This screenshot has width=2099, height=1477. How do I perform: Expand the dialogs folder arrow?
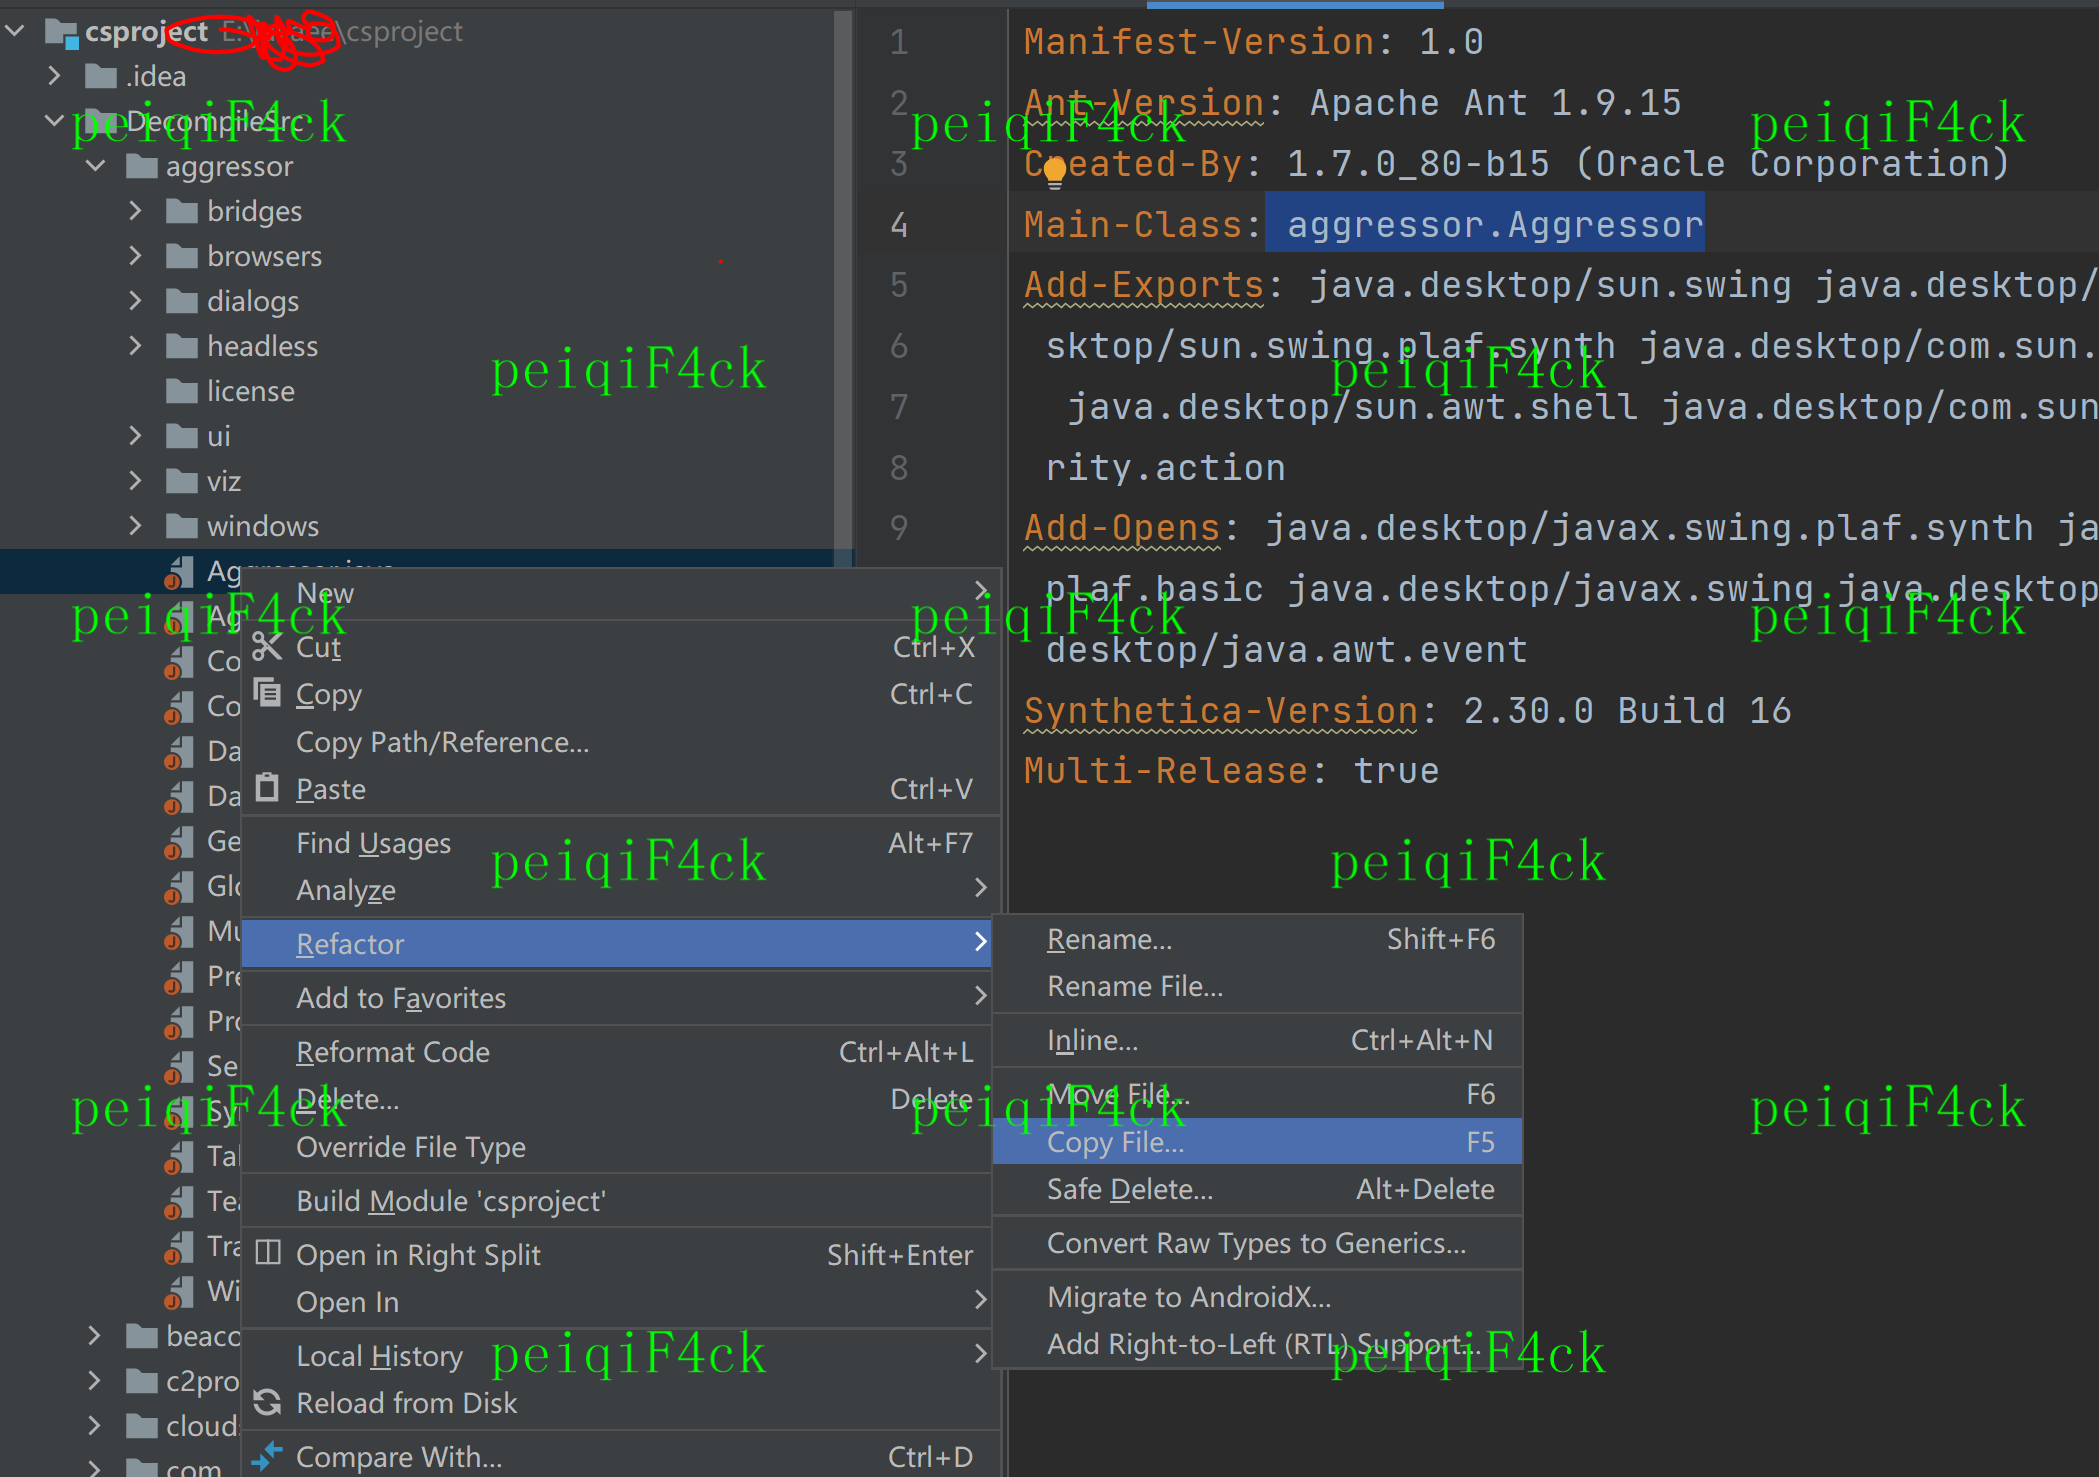136,301
